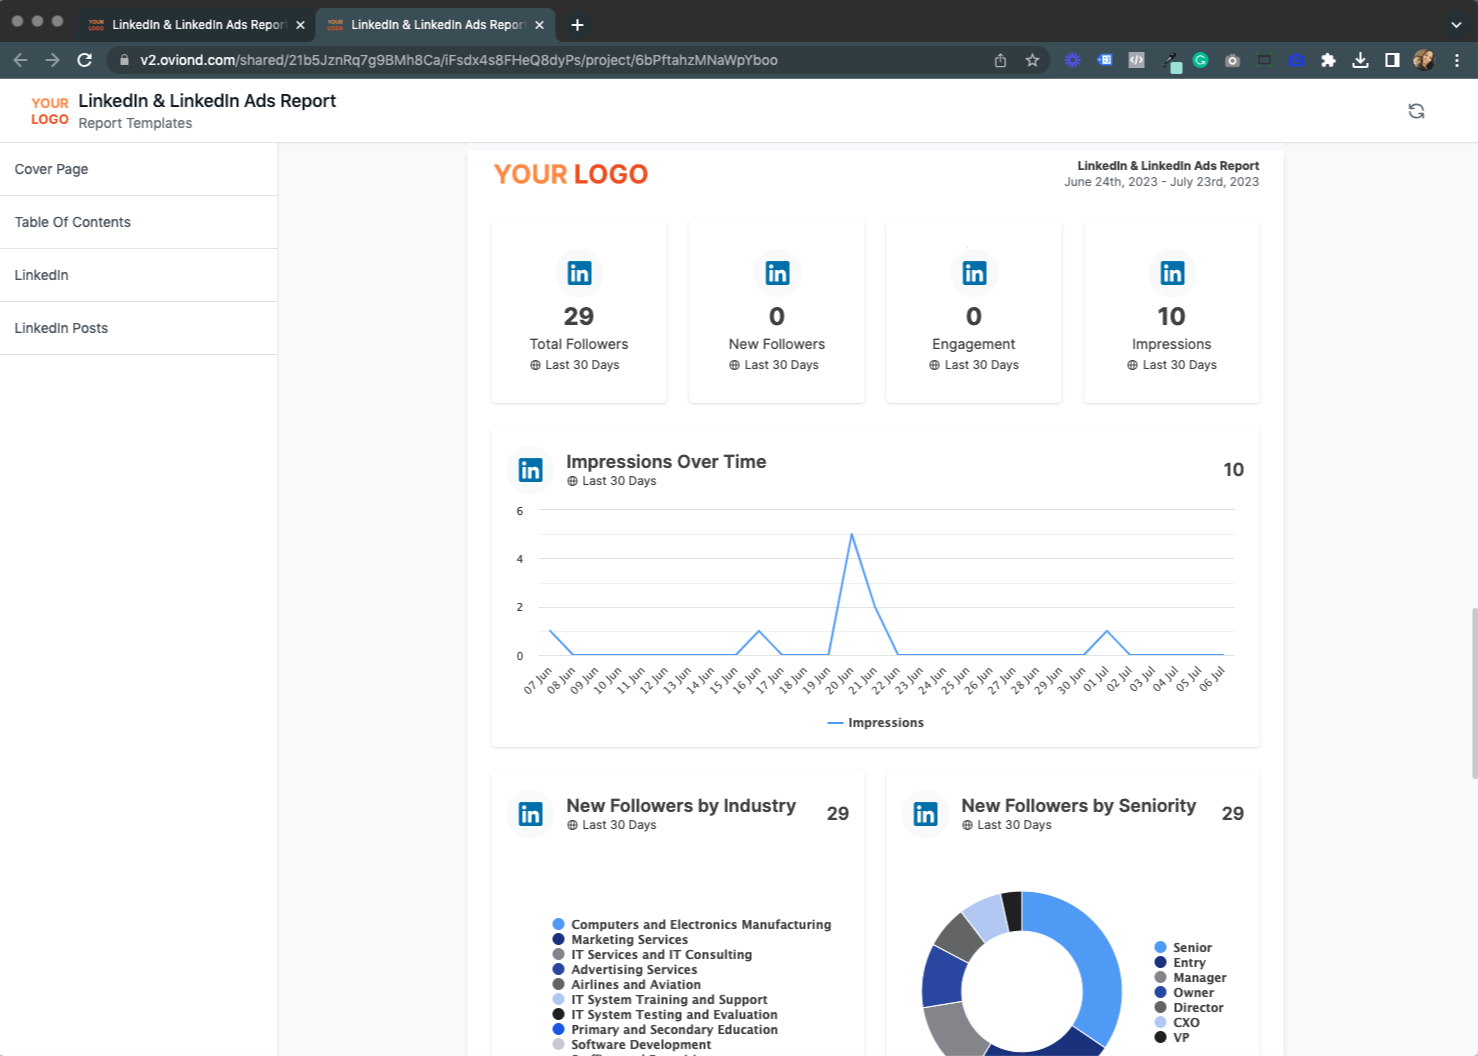
Task: Toggle Impressions series in chart legend
Action: coord(875,722)
